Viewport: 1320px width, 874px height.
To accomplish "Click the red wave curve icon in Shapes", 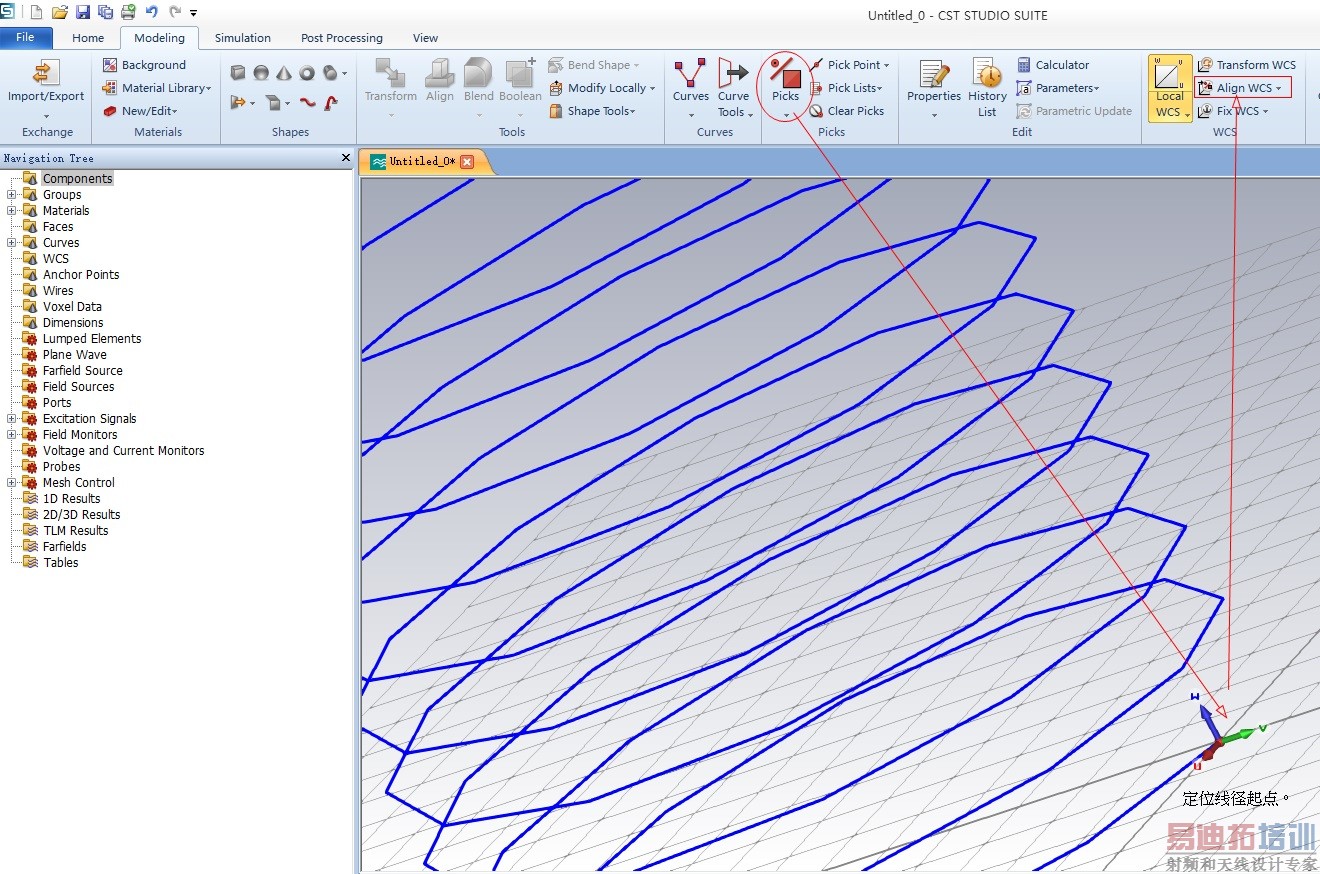I will click(x=308, y=102).
